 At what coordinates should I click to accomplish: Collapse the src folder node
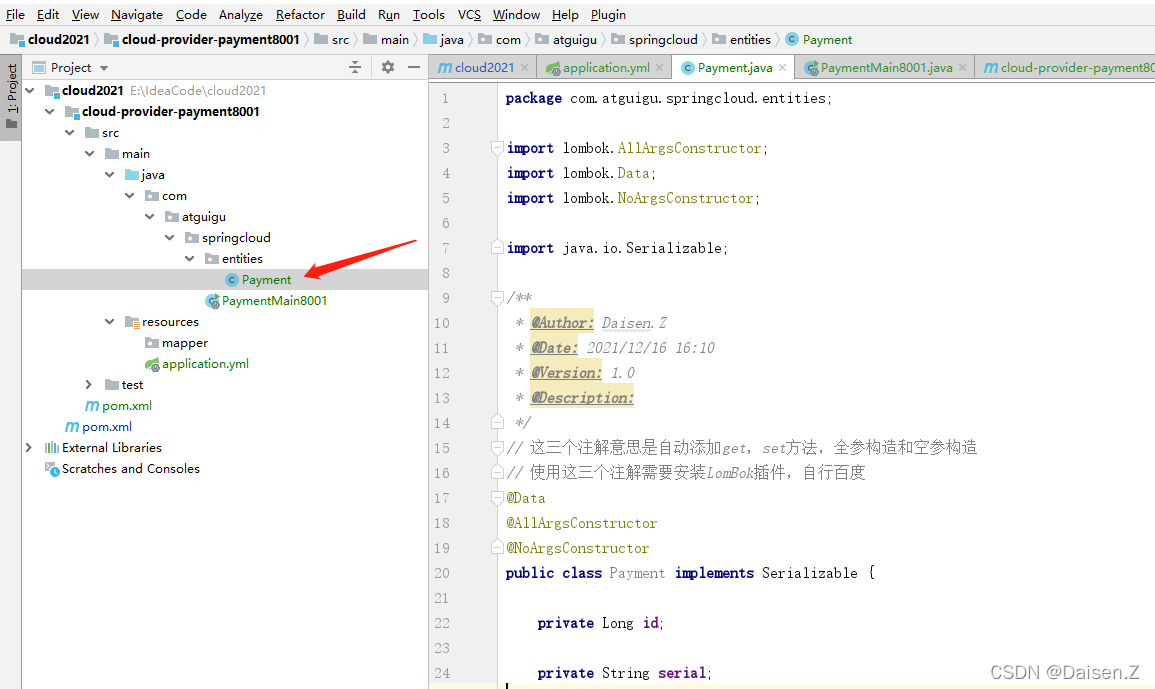coord(70,133)
